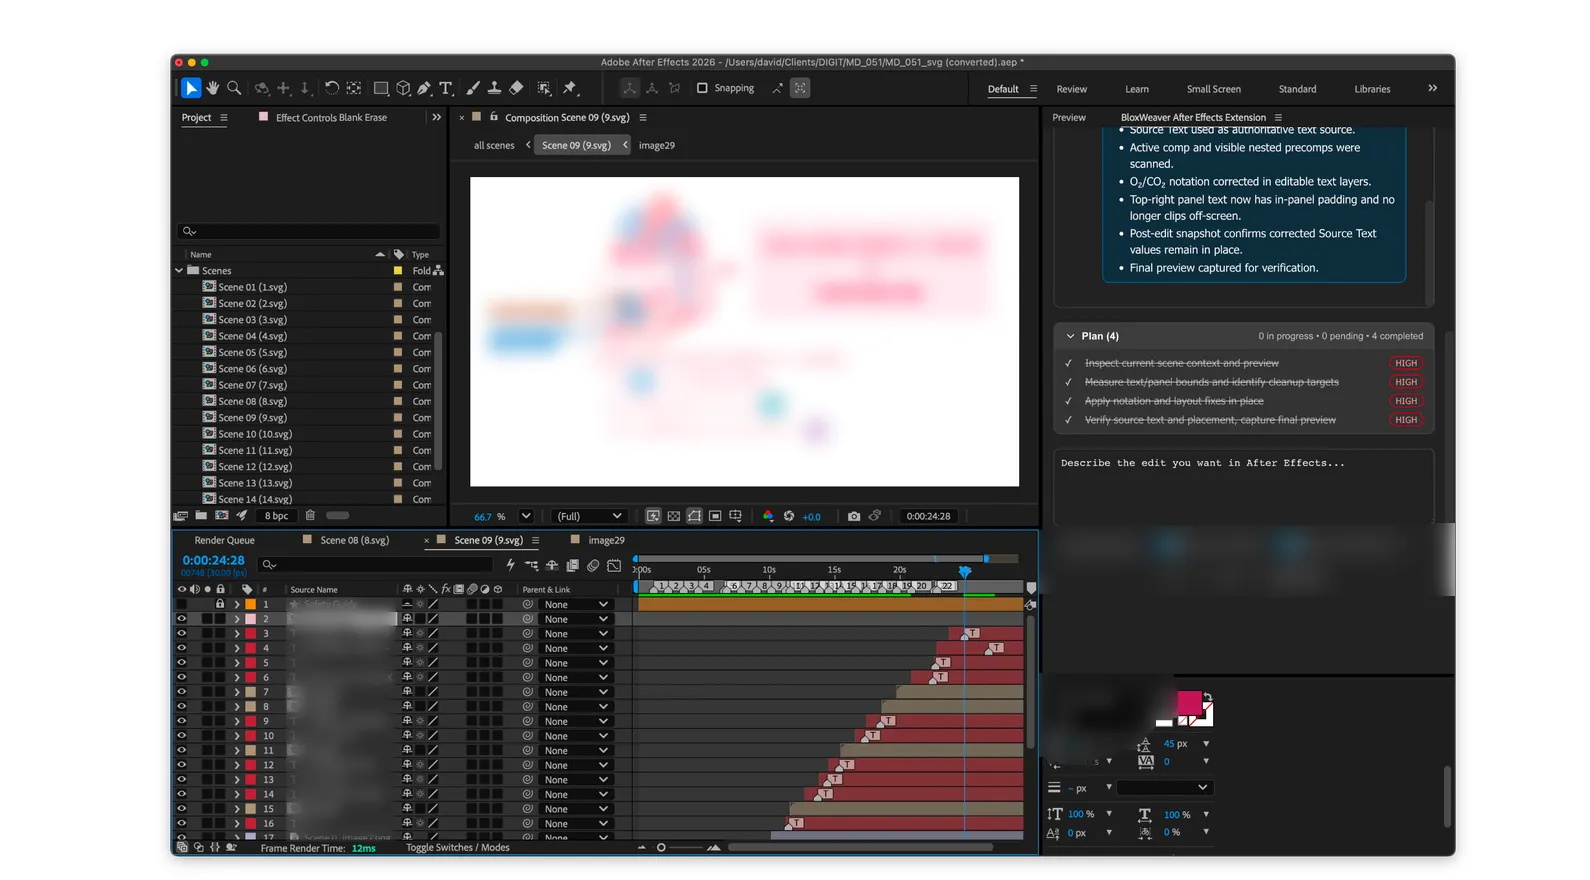Create a new folder in Project panel
The height and width of the screenshot is (880, 1590).
click(x=201, y=516)
